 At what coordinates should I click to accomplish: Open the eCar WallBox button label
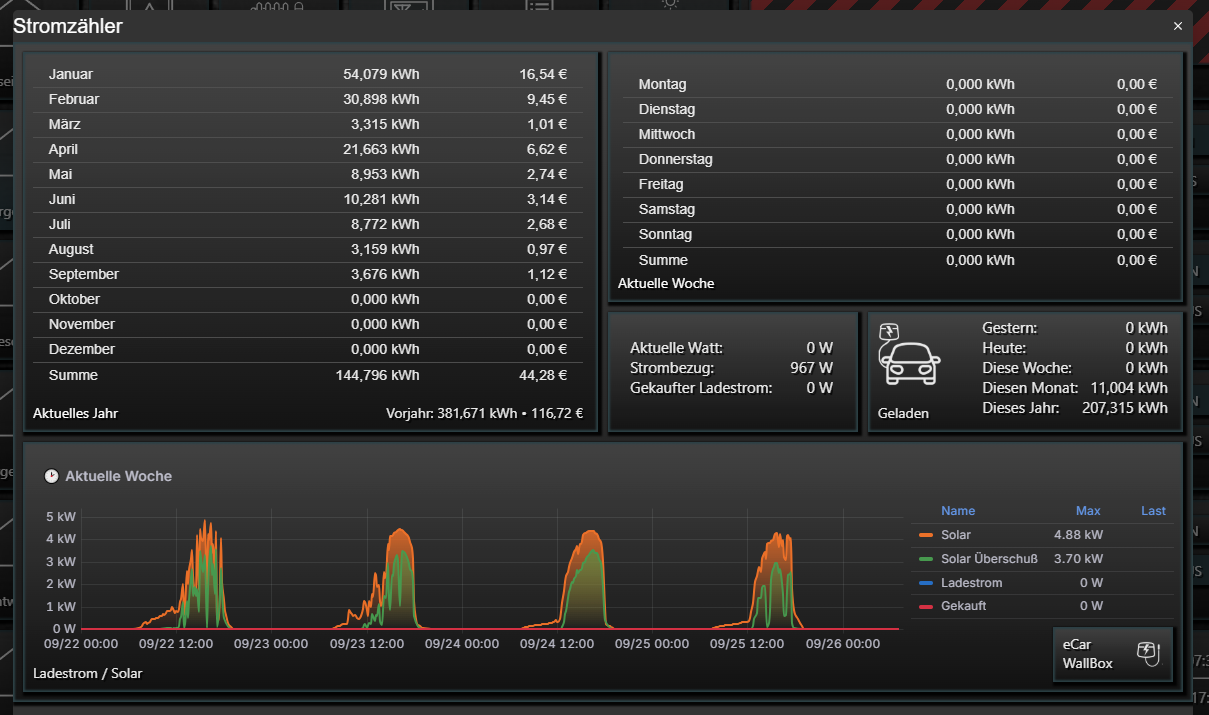1088,654
